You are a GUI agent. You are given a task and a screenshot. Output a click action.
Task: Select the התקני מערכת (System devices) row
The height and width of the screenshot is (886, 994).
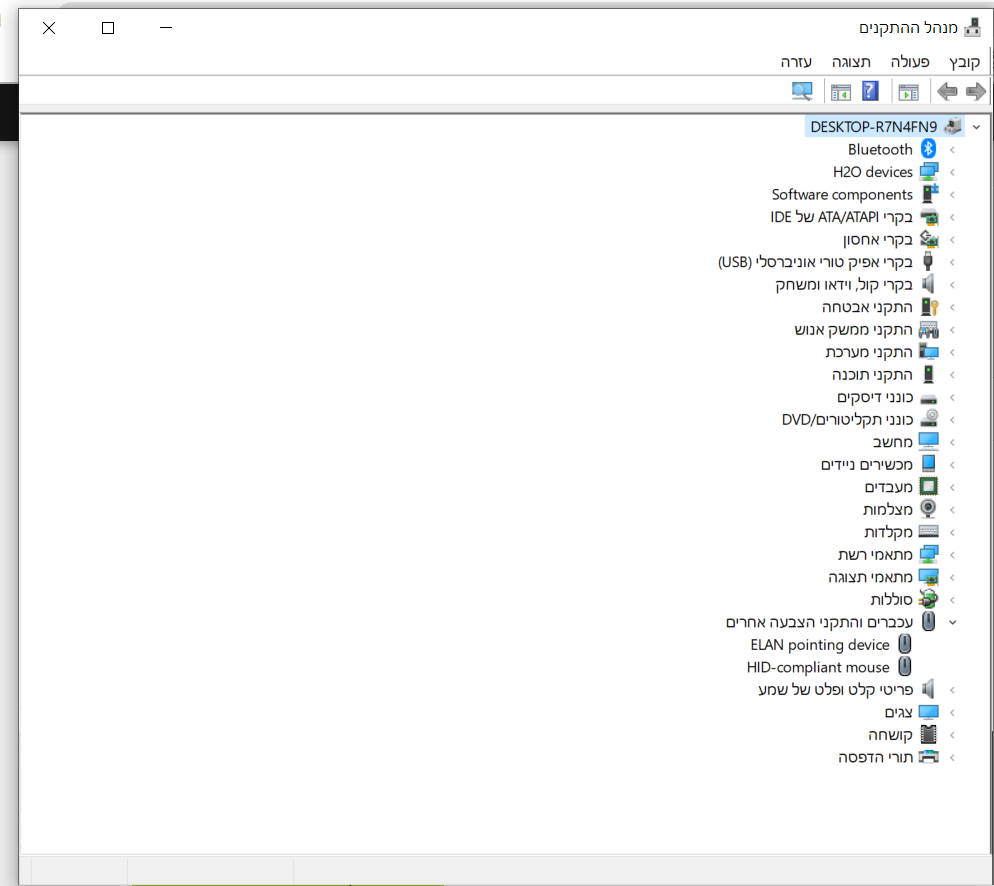point(869,352)
